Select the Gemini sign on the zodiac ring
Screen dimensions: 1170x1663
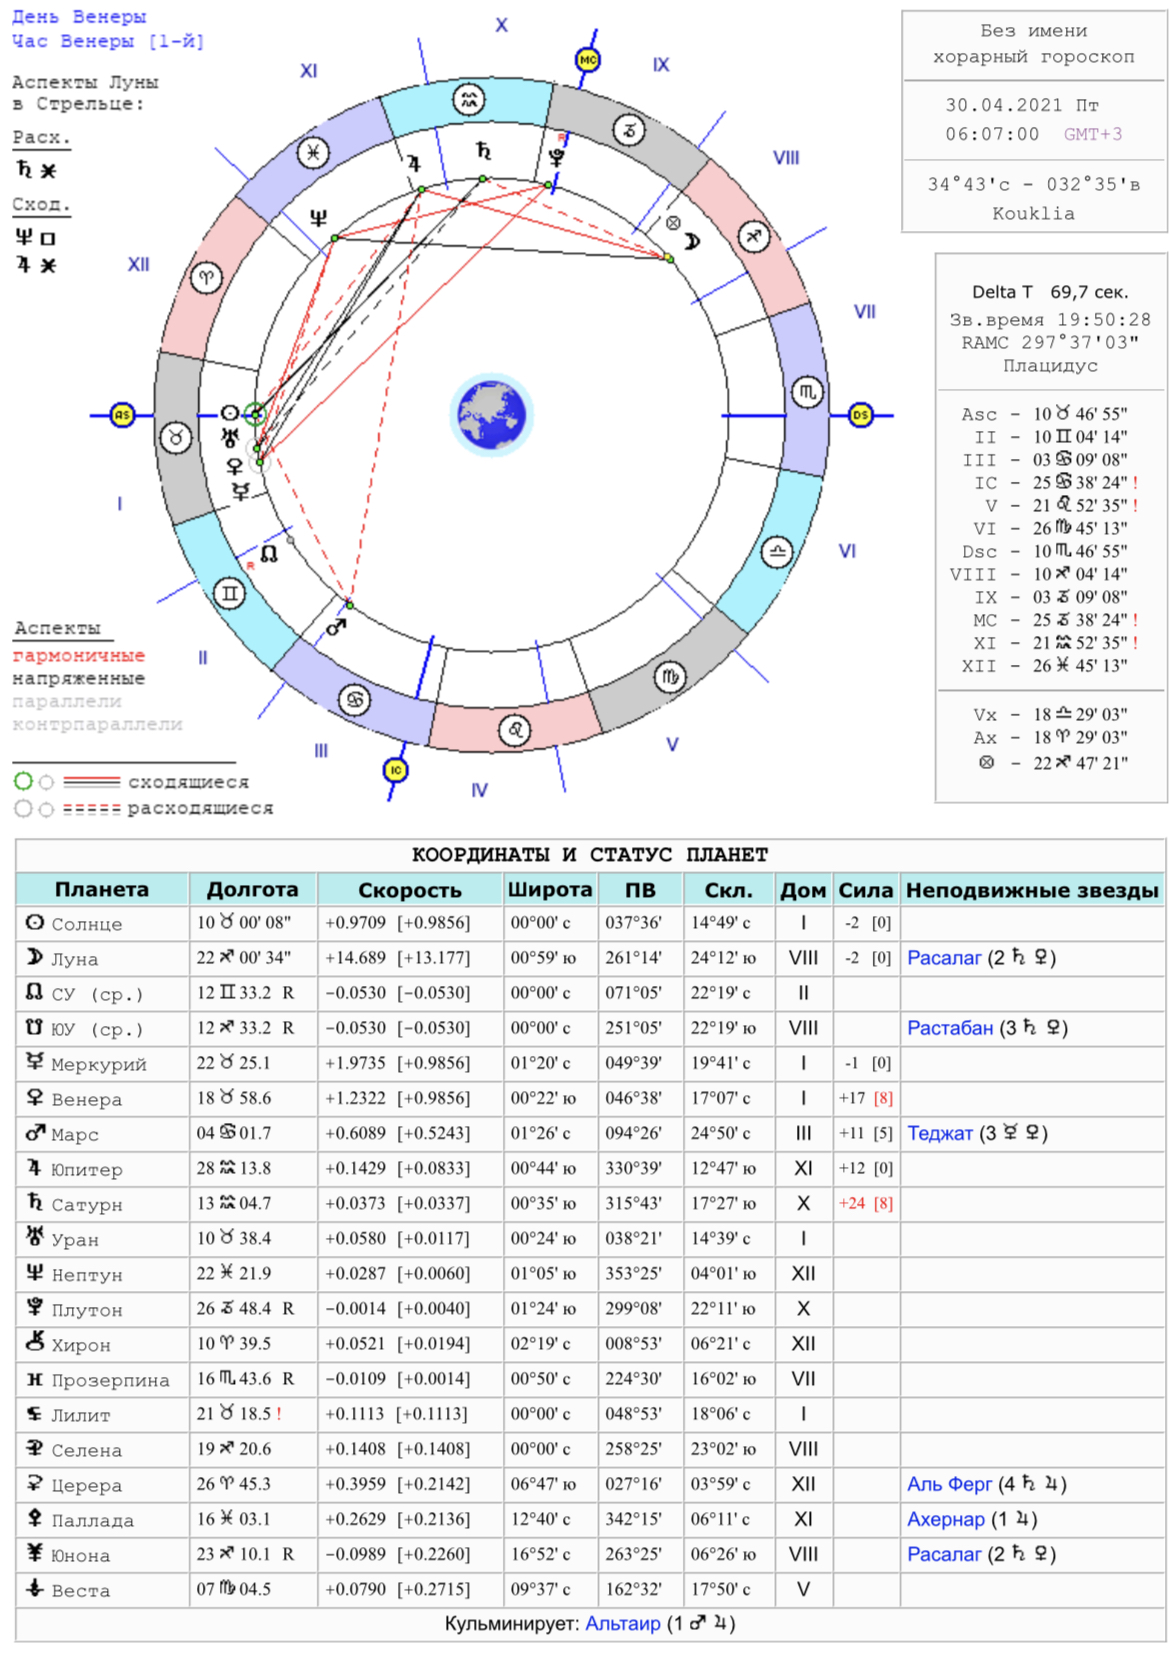[x=230, y=593]
